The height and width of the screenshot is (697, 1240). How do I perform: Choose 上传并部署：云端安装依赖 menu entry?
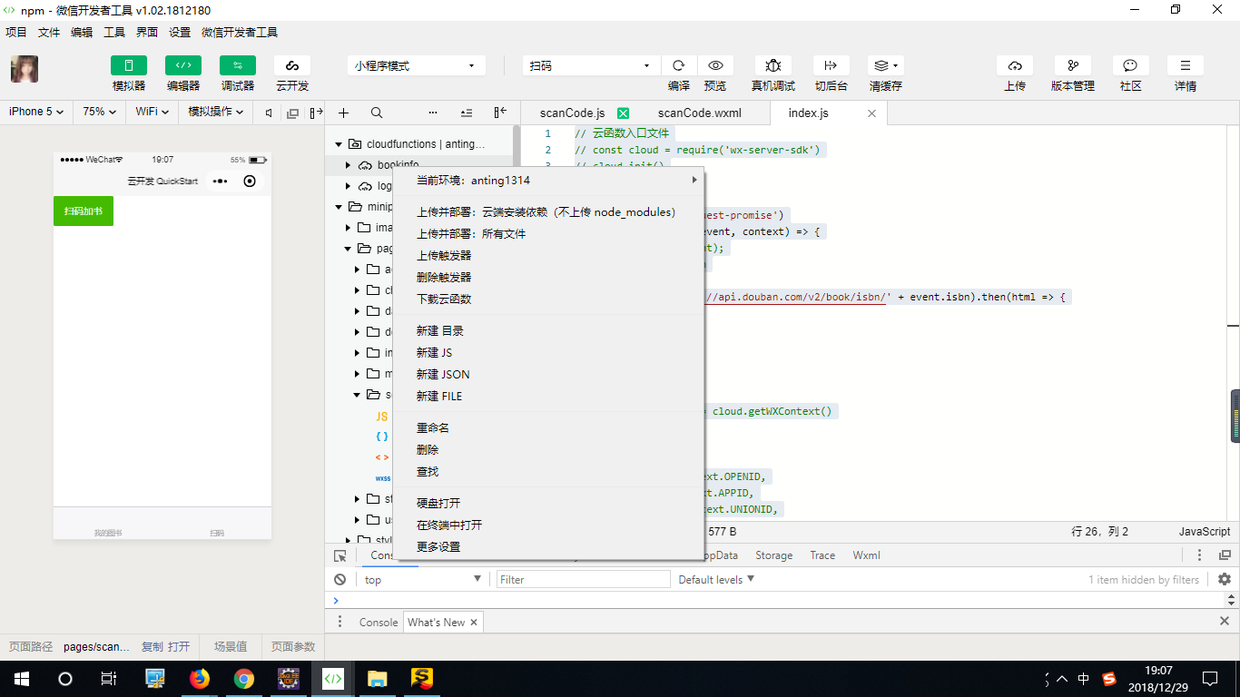coord(548,212)
